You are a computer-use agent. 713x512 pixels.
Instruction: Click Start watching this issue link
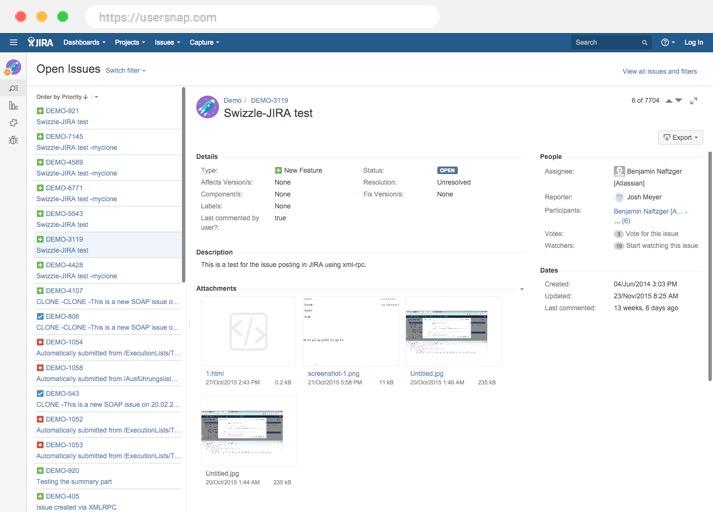662,246
